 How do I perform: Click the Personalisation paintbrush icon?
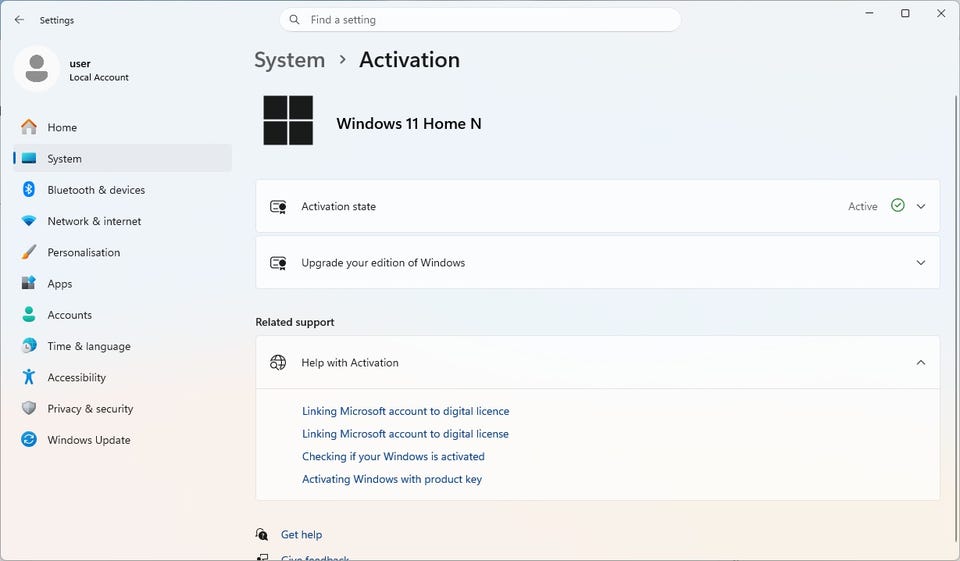[29, 253]
